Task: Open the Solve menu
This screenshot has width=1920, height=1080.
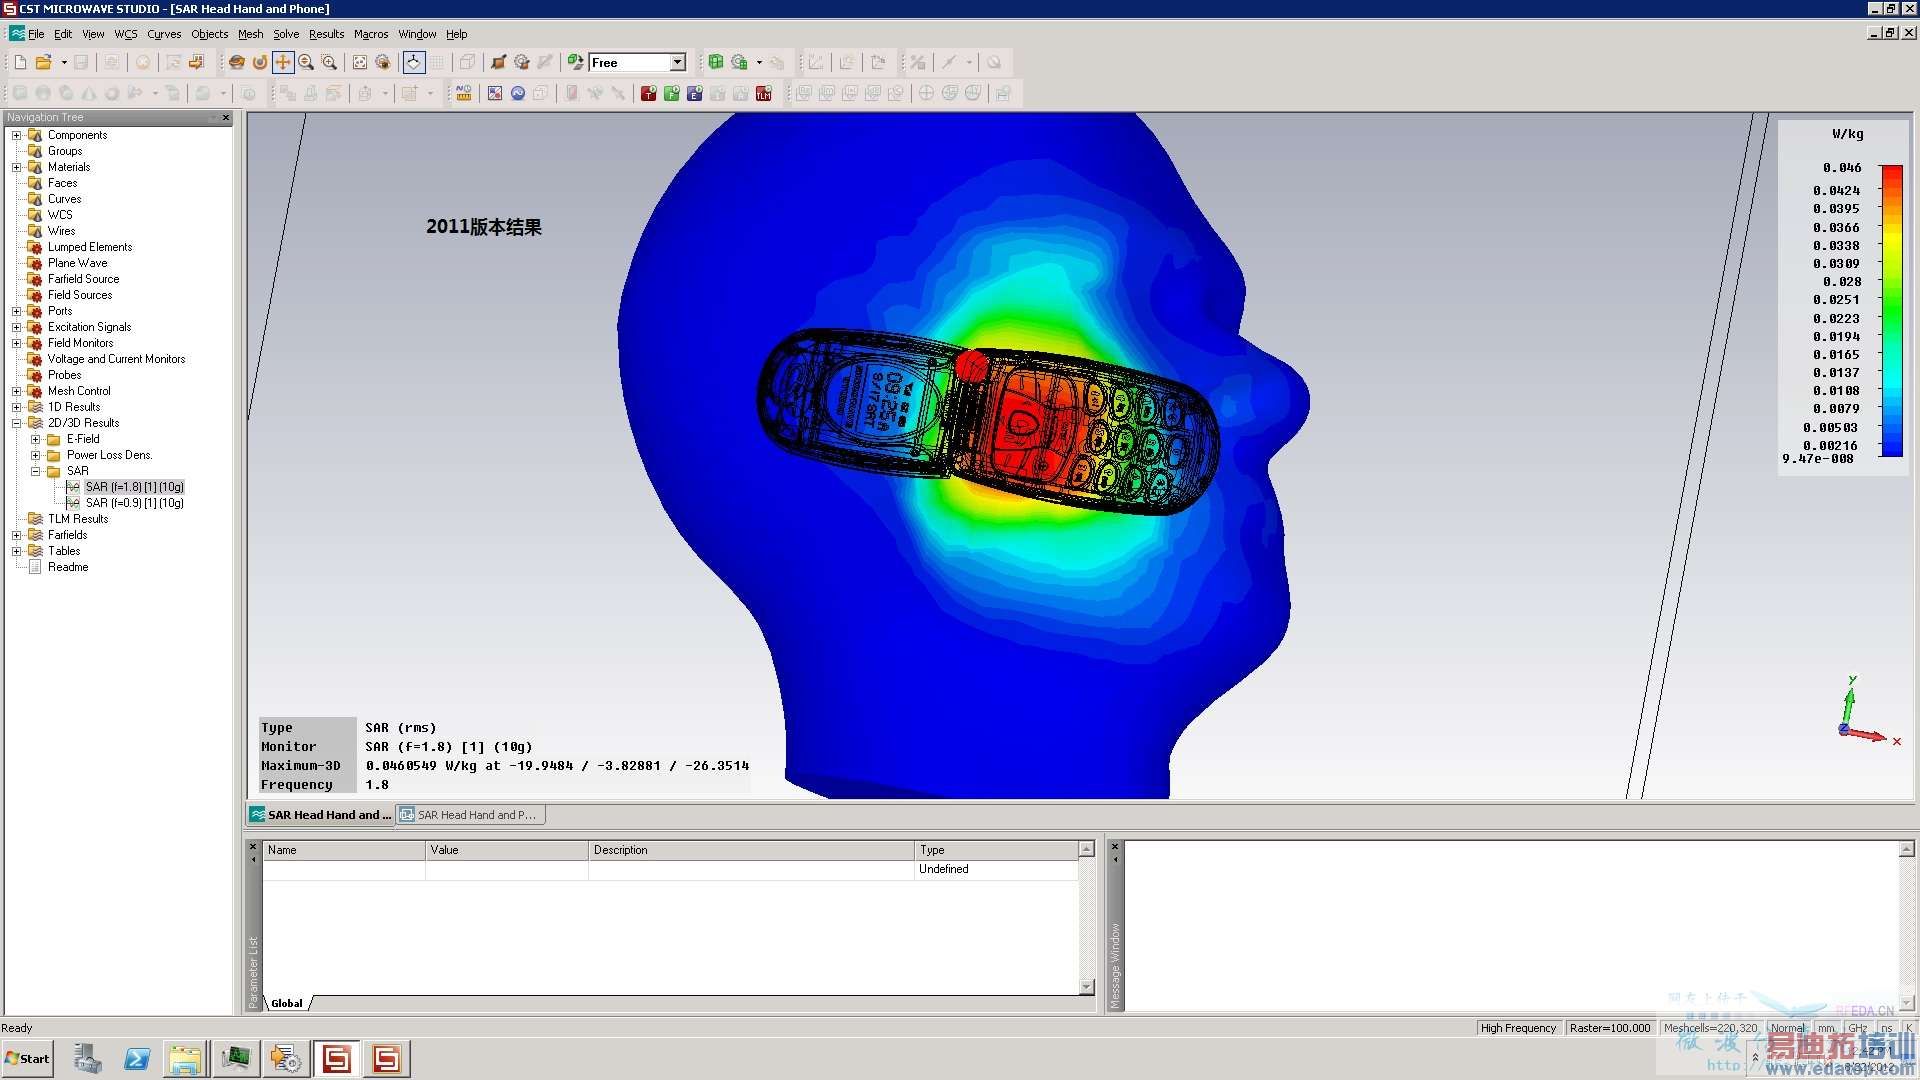Action: coord(285,34)
